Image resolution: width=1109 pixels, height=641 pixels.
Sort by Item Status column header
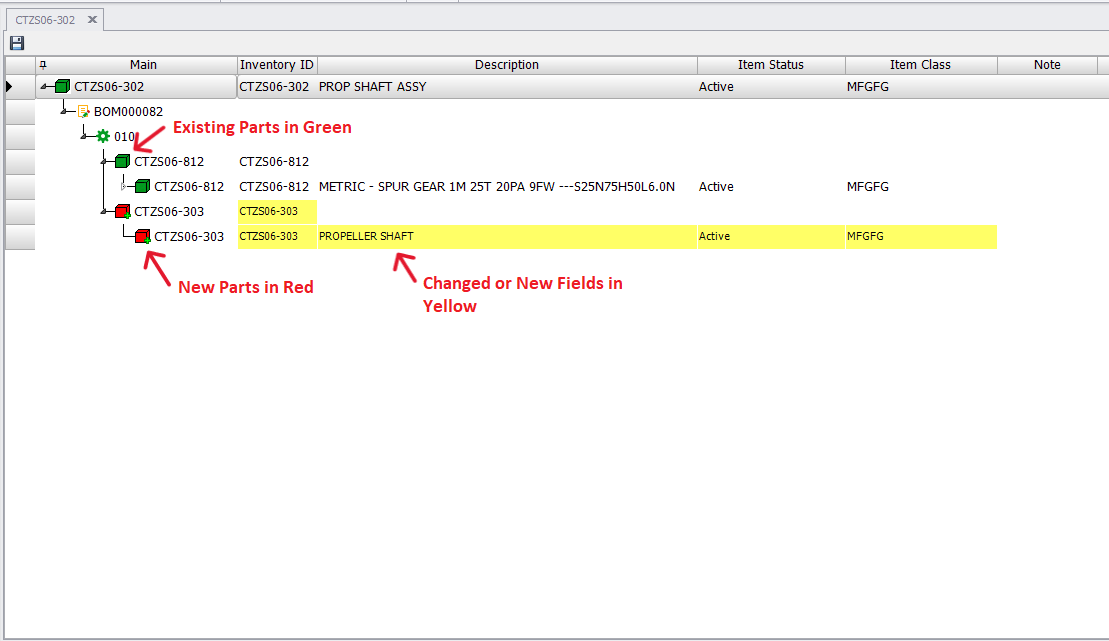[770, 65]
